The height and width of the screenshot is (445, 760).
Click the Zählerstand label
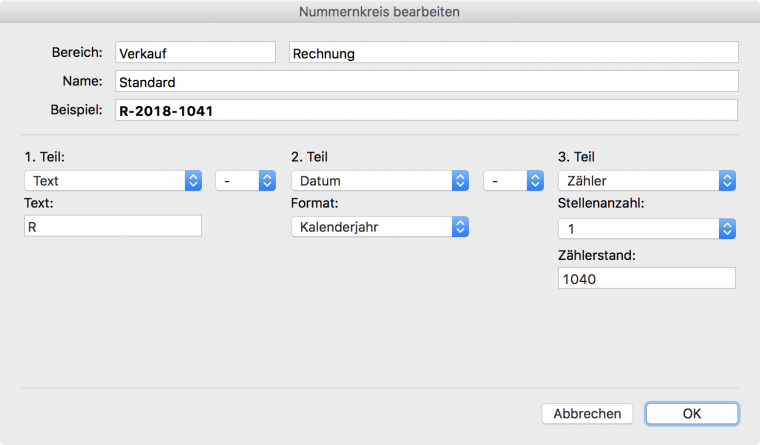pos(597,255)
